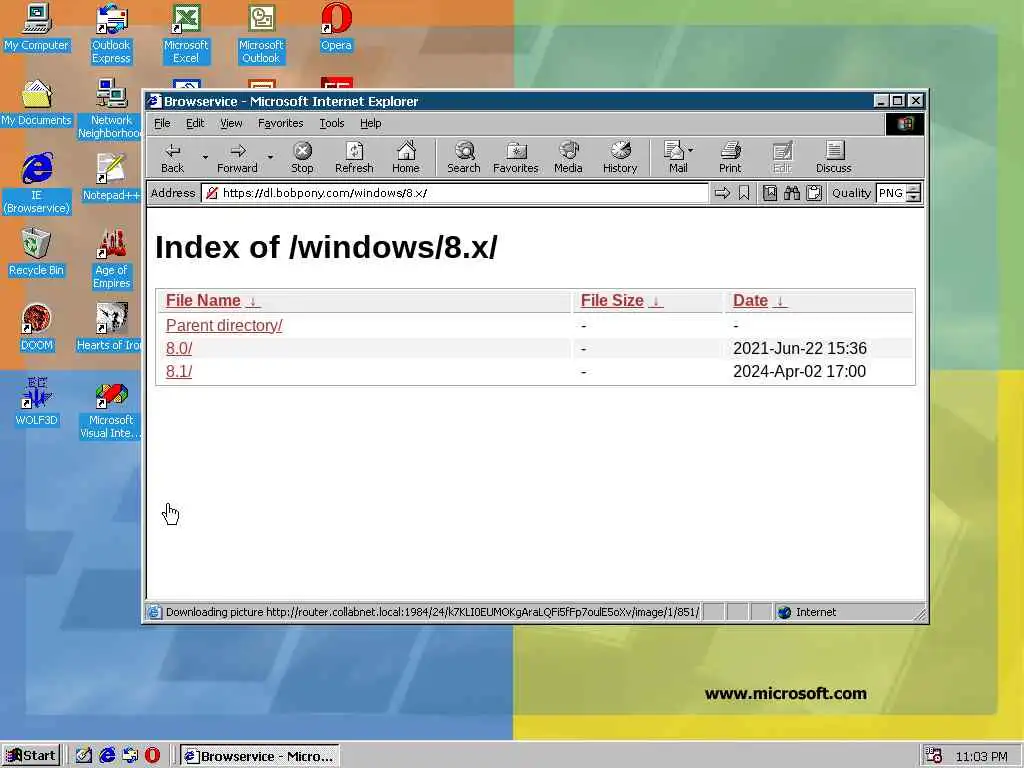
Task: Select the Microsoft Excel desktop icon
Action: [186, 34]
